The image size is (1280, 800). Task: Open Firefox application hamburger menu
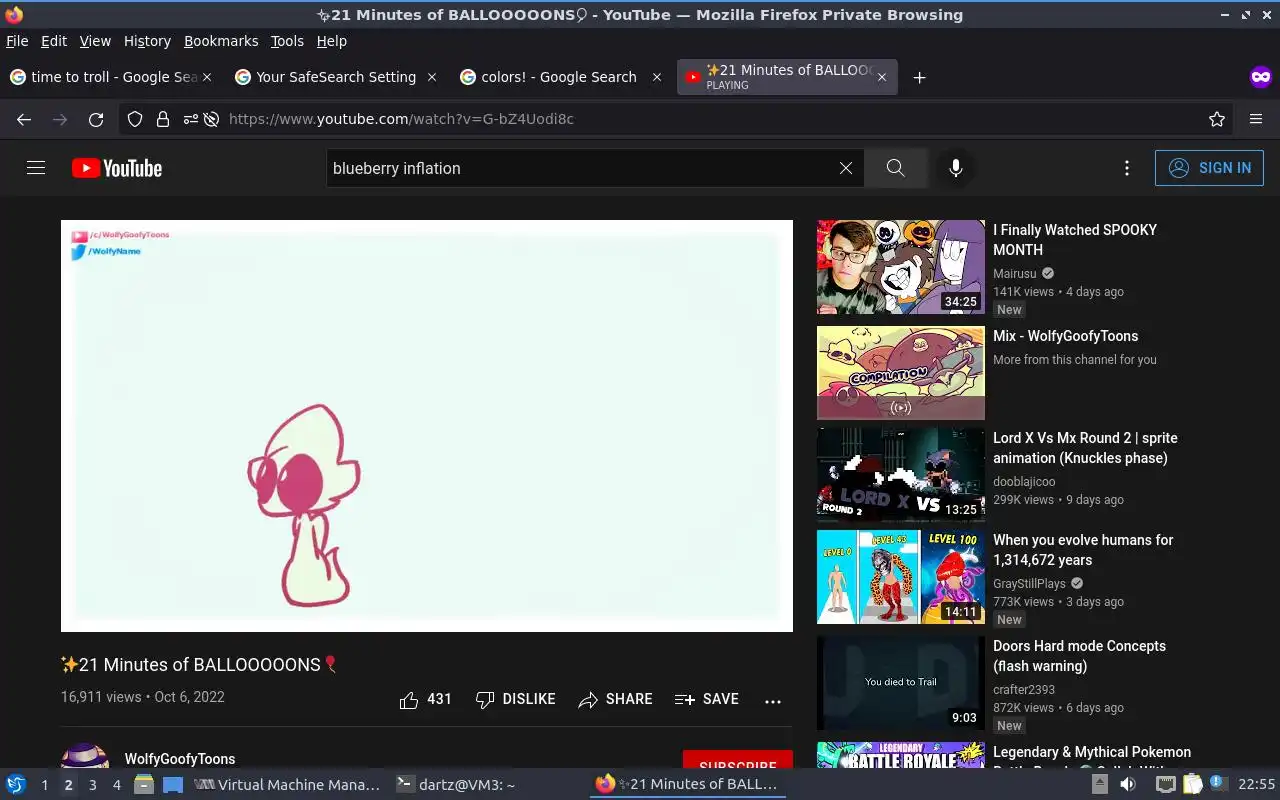[1256, 119]
